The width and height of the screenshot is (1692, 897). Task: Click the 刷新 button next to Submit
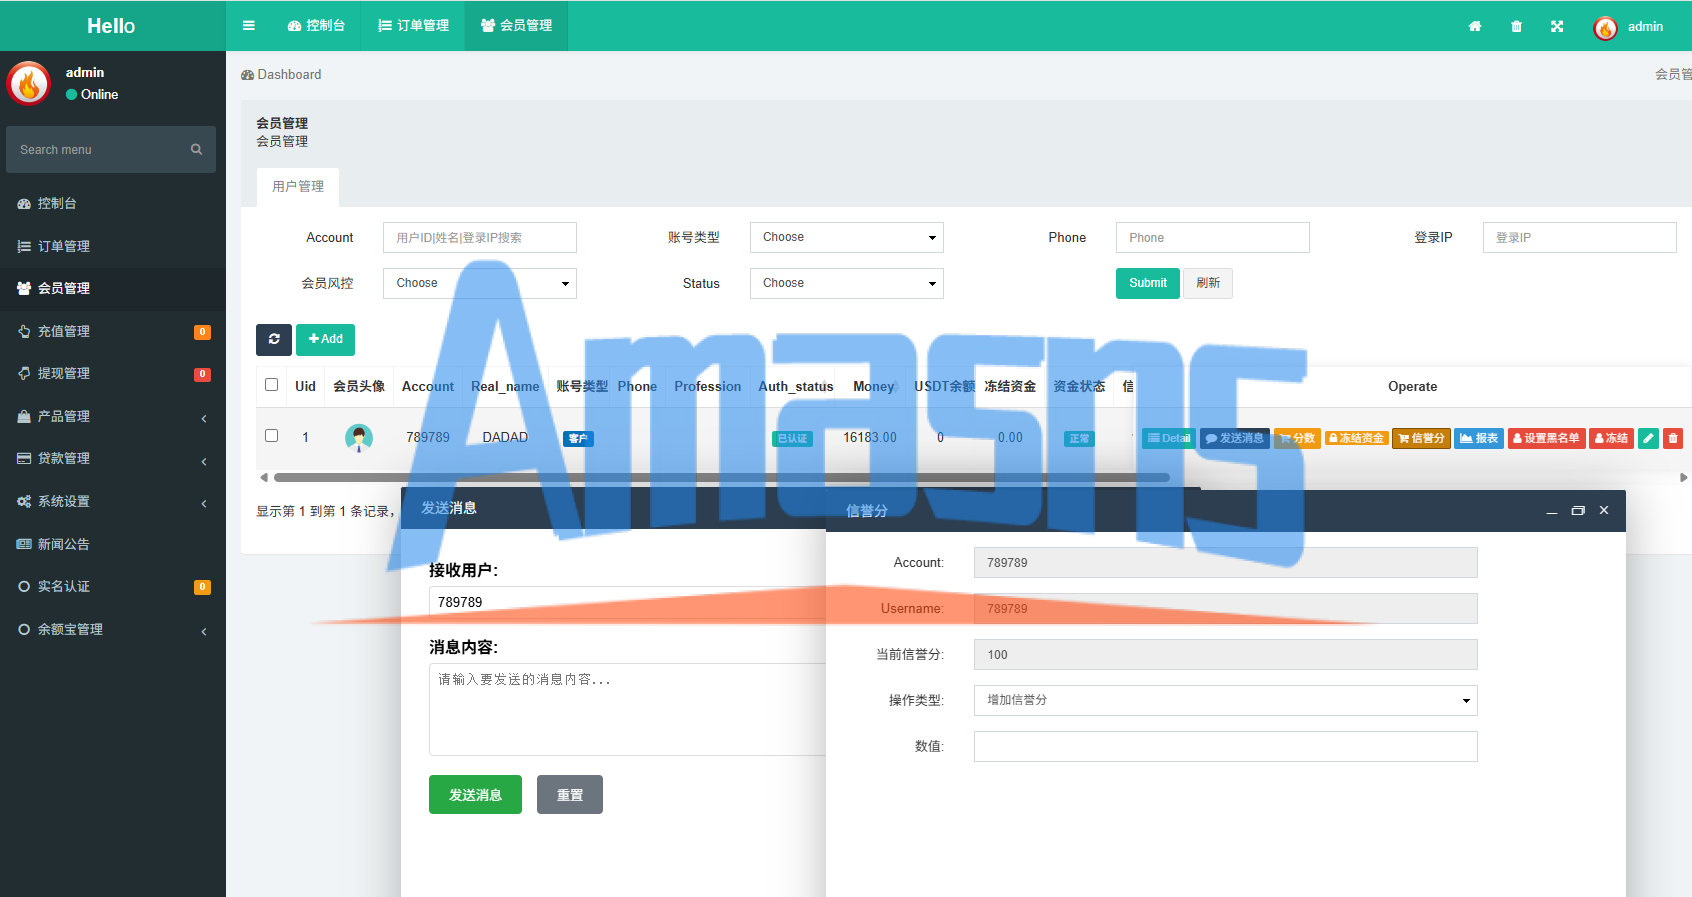pyautogui.click(x=1208, y=283)
